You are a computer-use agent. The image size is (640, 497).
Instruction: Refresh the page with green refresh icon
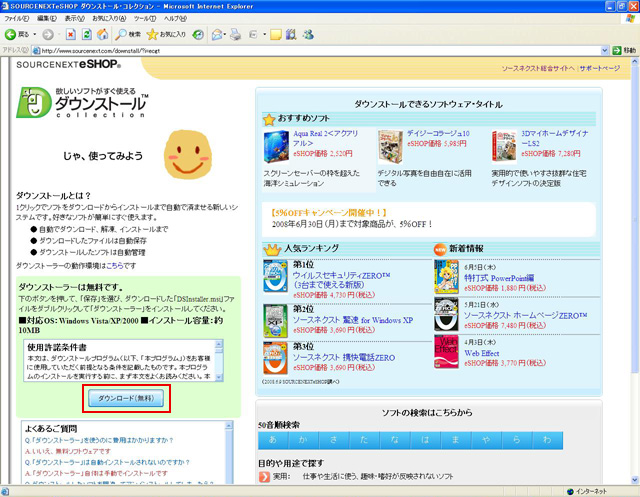(87, 35)
